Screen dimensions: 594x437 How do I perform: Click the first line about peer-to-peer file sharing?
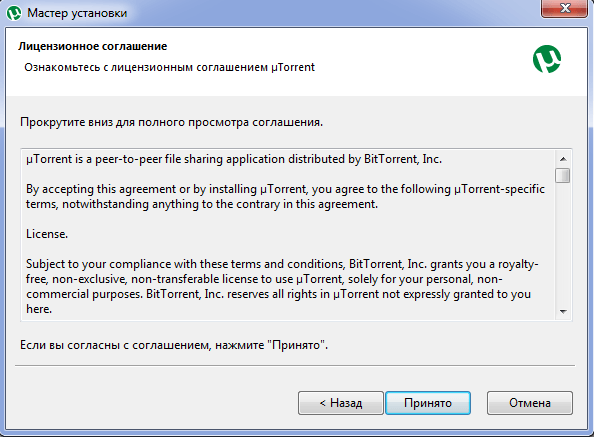point(234,159)
